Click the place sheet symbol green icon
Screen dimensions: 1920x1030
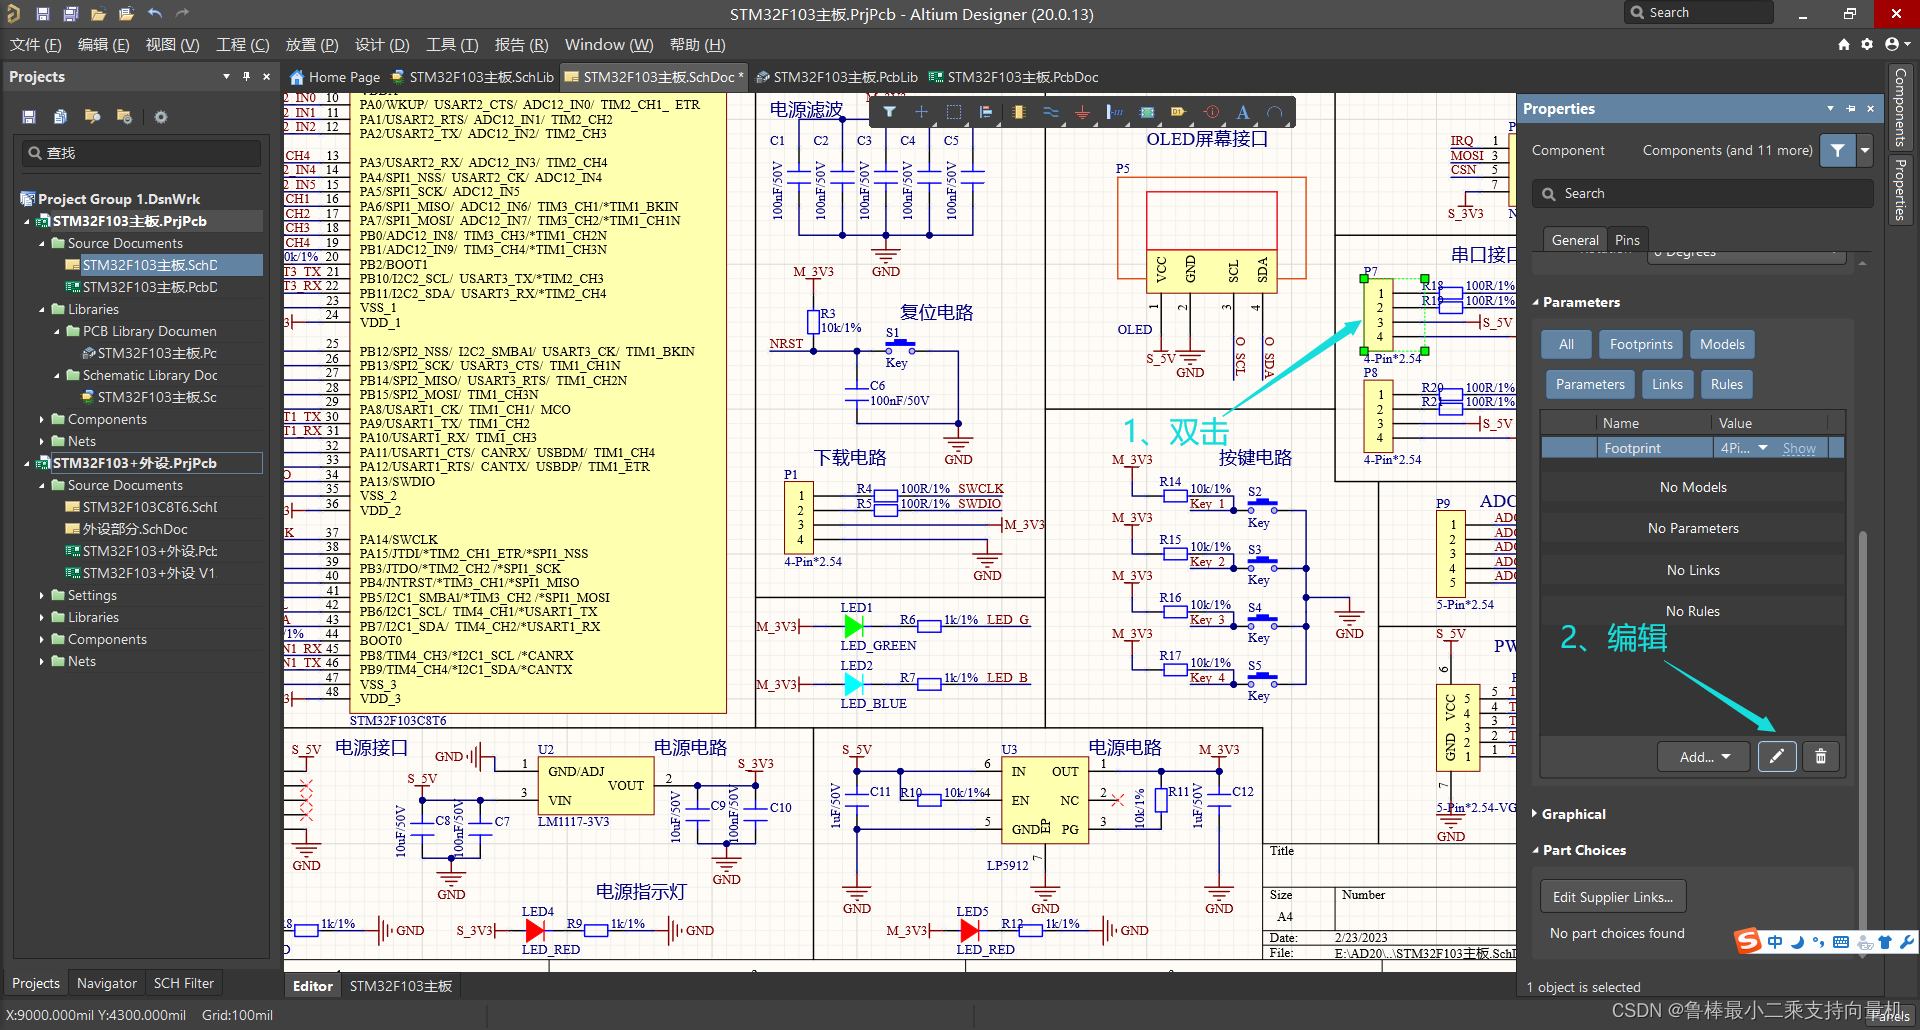[1147, 112]
